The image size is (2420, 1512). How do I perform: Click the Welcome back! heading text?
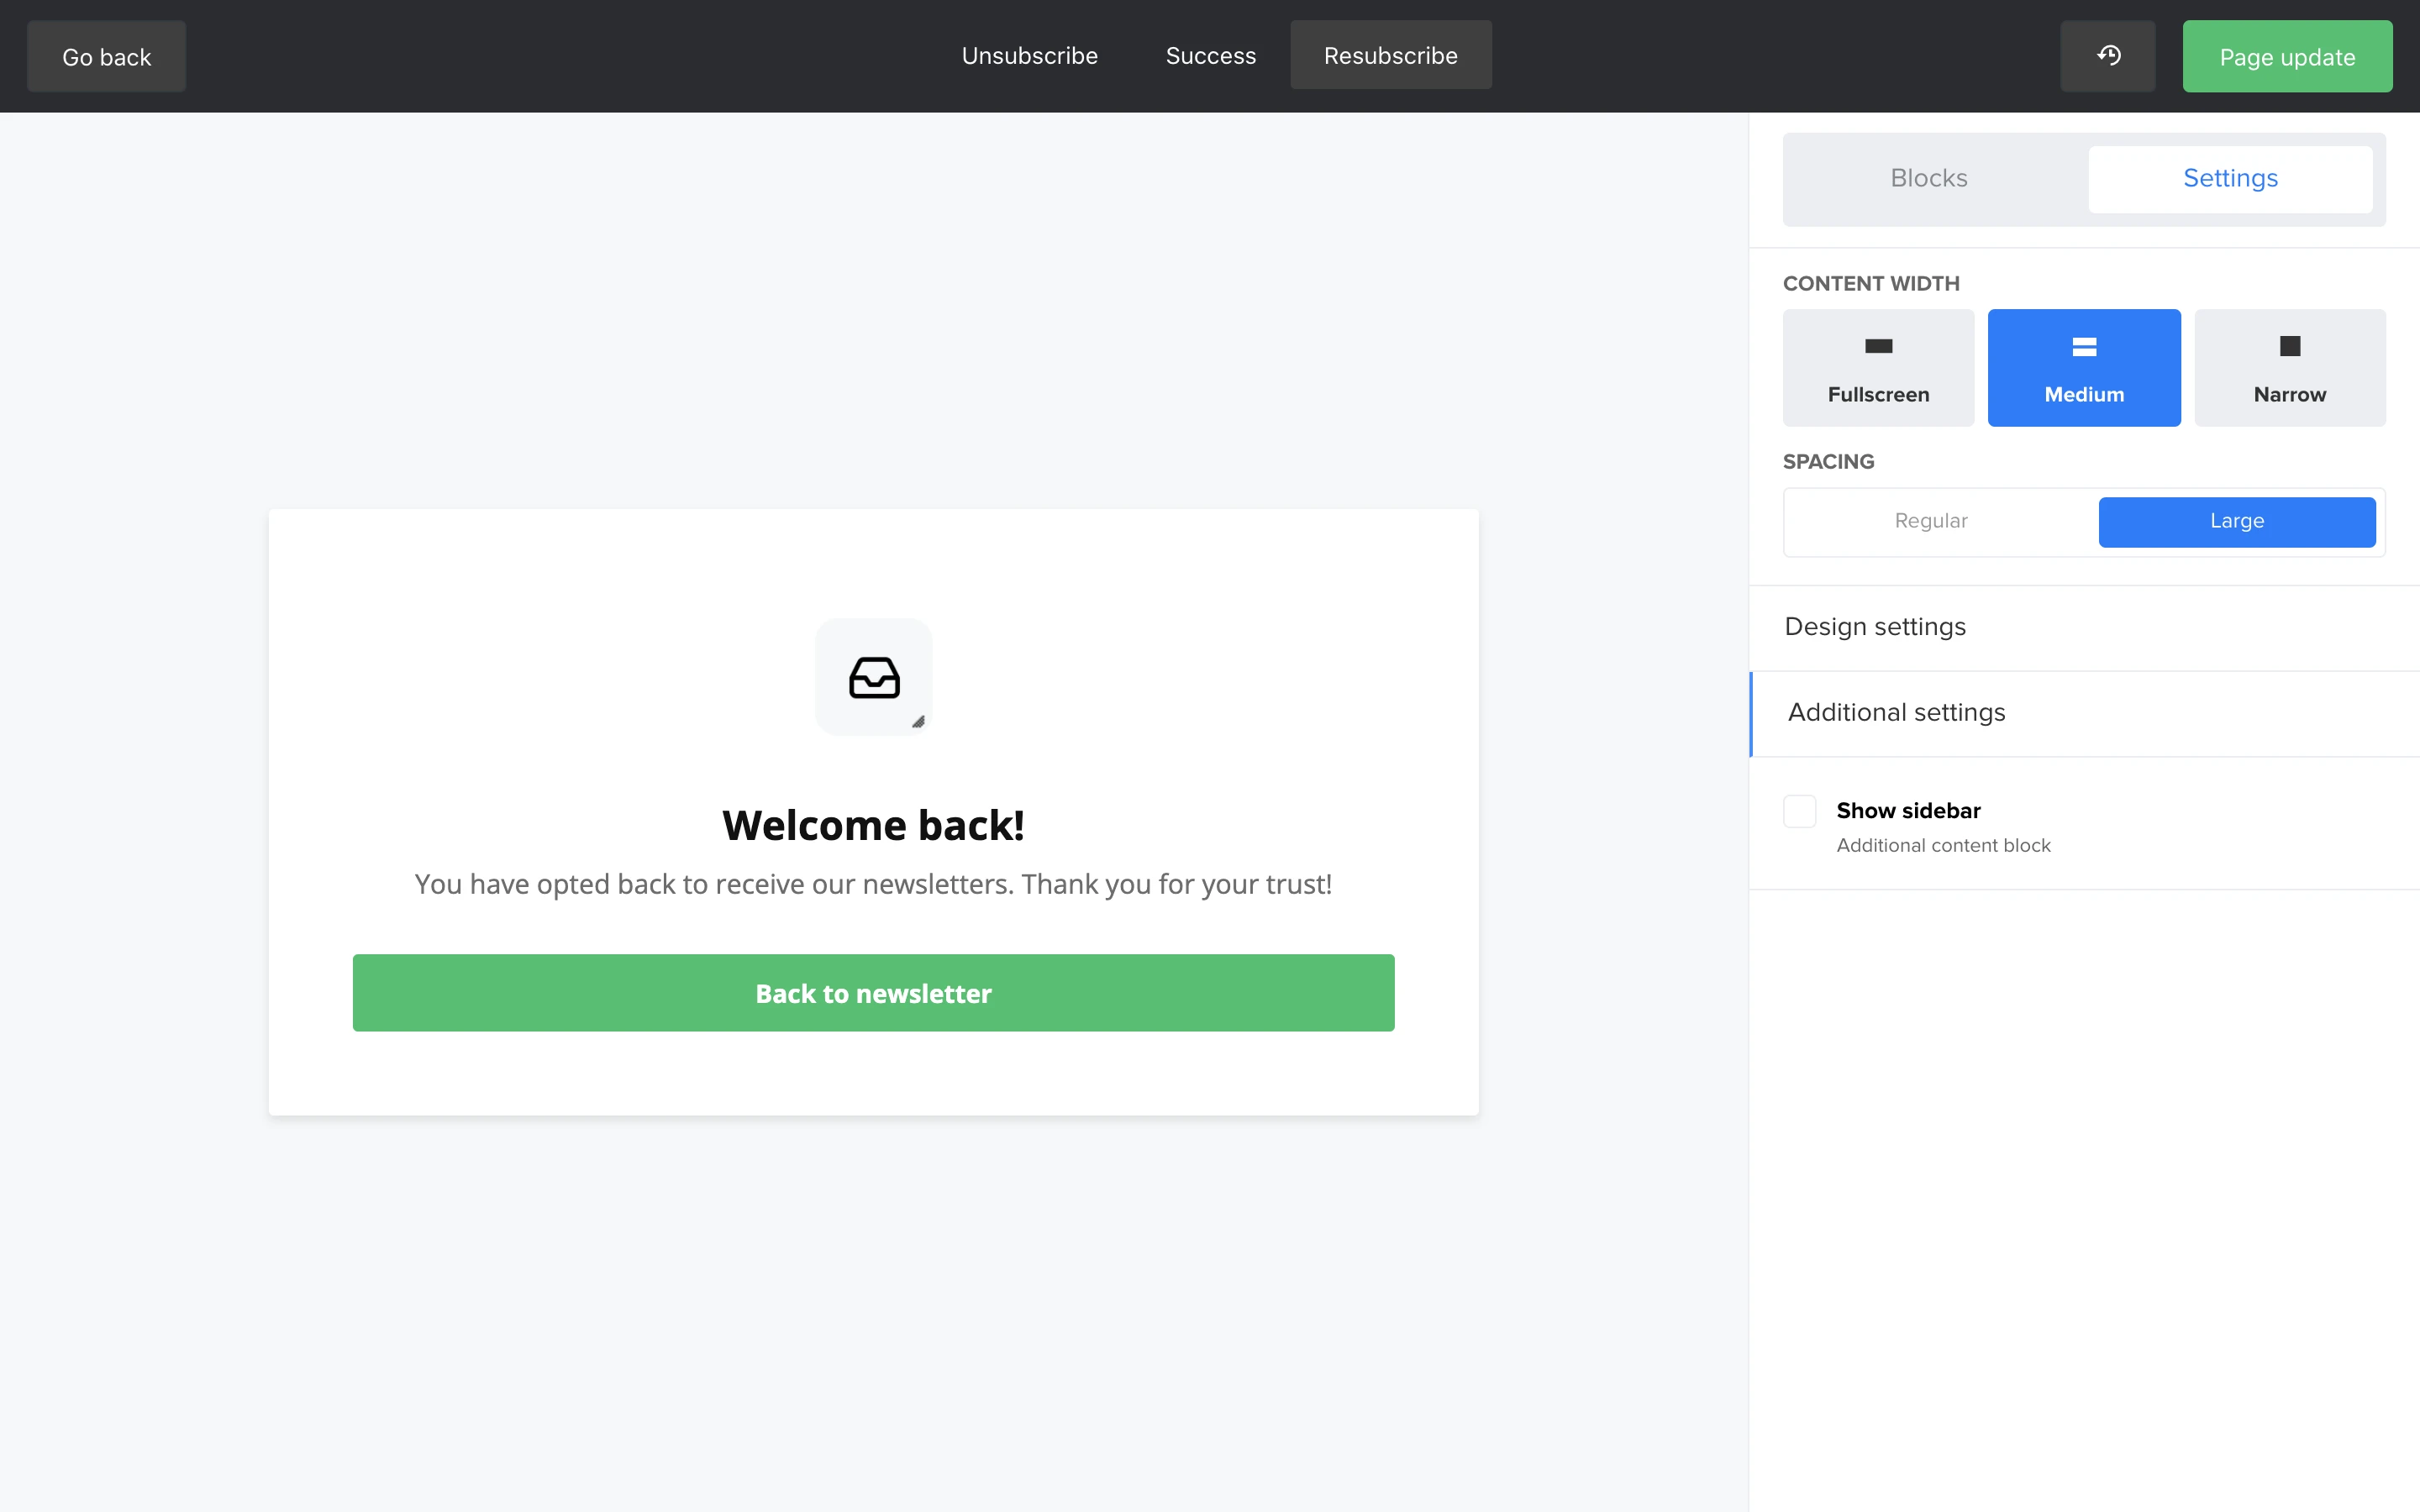[x=873, y=825]
